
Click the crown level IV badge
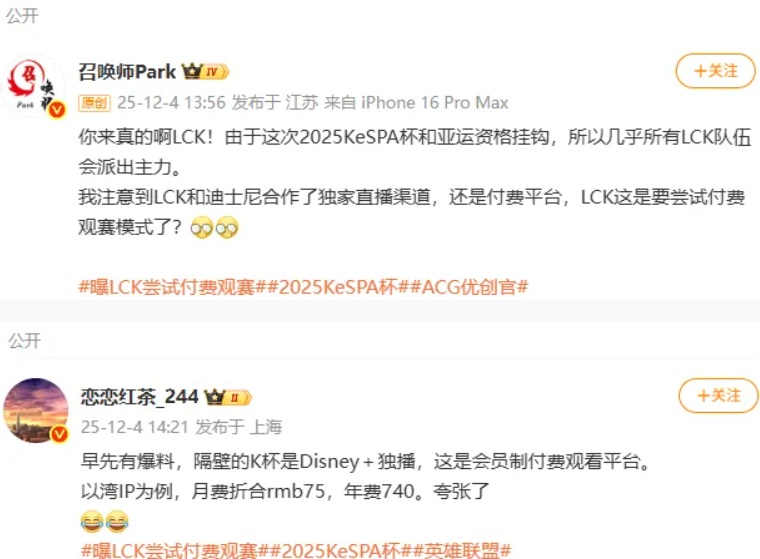(x=205, y=72)
